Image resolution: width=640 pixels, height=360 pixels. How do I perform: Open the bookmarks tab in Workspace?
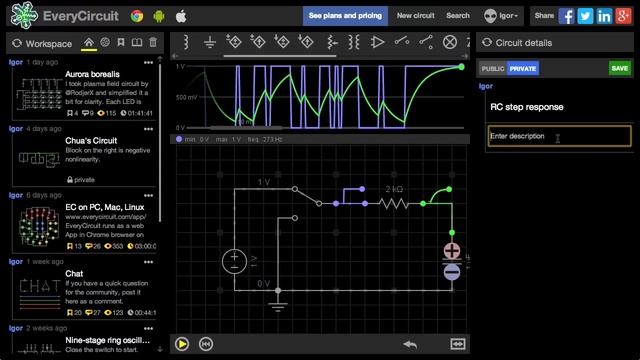pyautogui.click(x=121, y=42)
